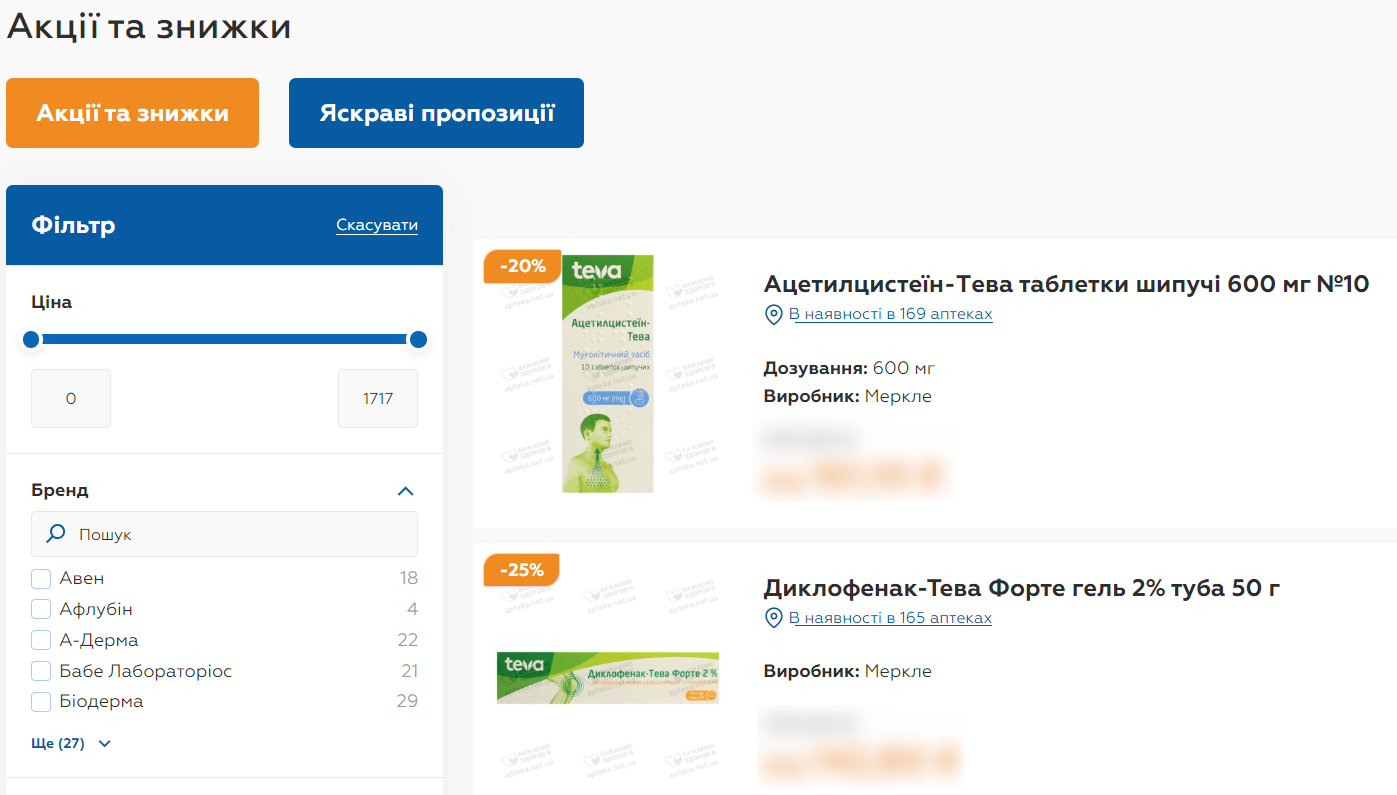Expand more brands with Ще (27)
The image size is (1397, 795).
[x=71, y=743]
